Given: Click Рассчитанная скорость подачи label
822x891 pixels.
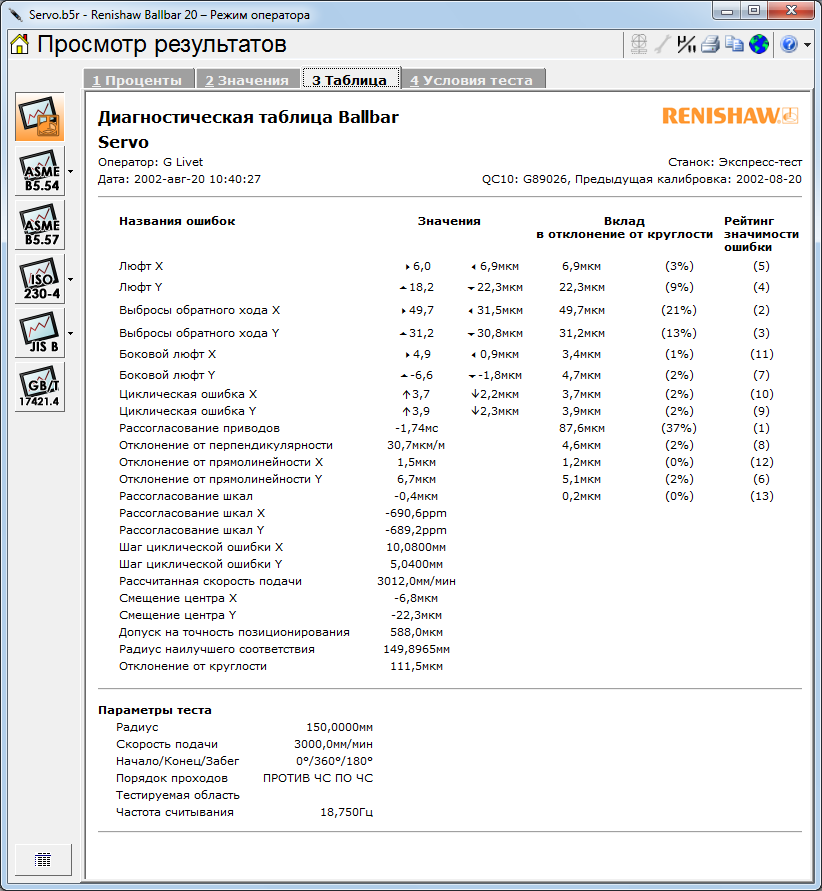Looking at the screenshot, I should click(x=210, y=581).
